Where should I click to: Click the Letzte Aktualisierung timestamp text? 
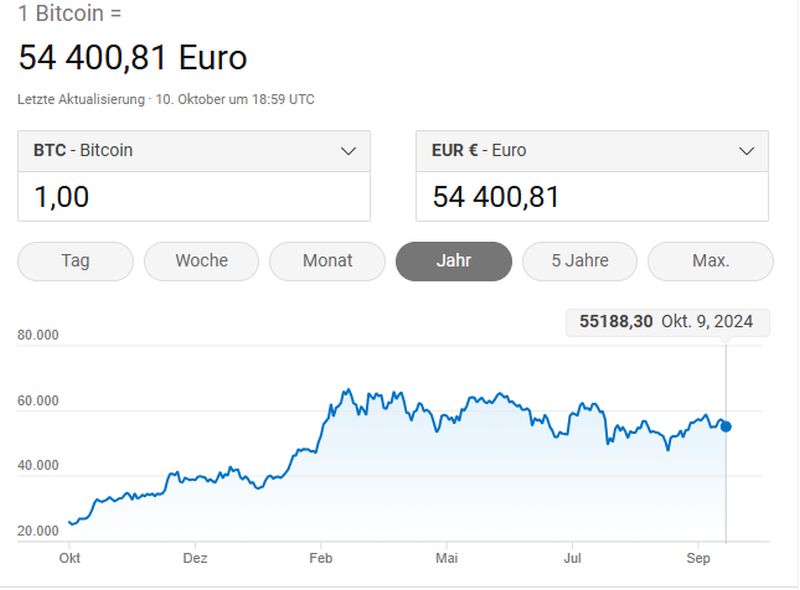166,100
